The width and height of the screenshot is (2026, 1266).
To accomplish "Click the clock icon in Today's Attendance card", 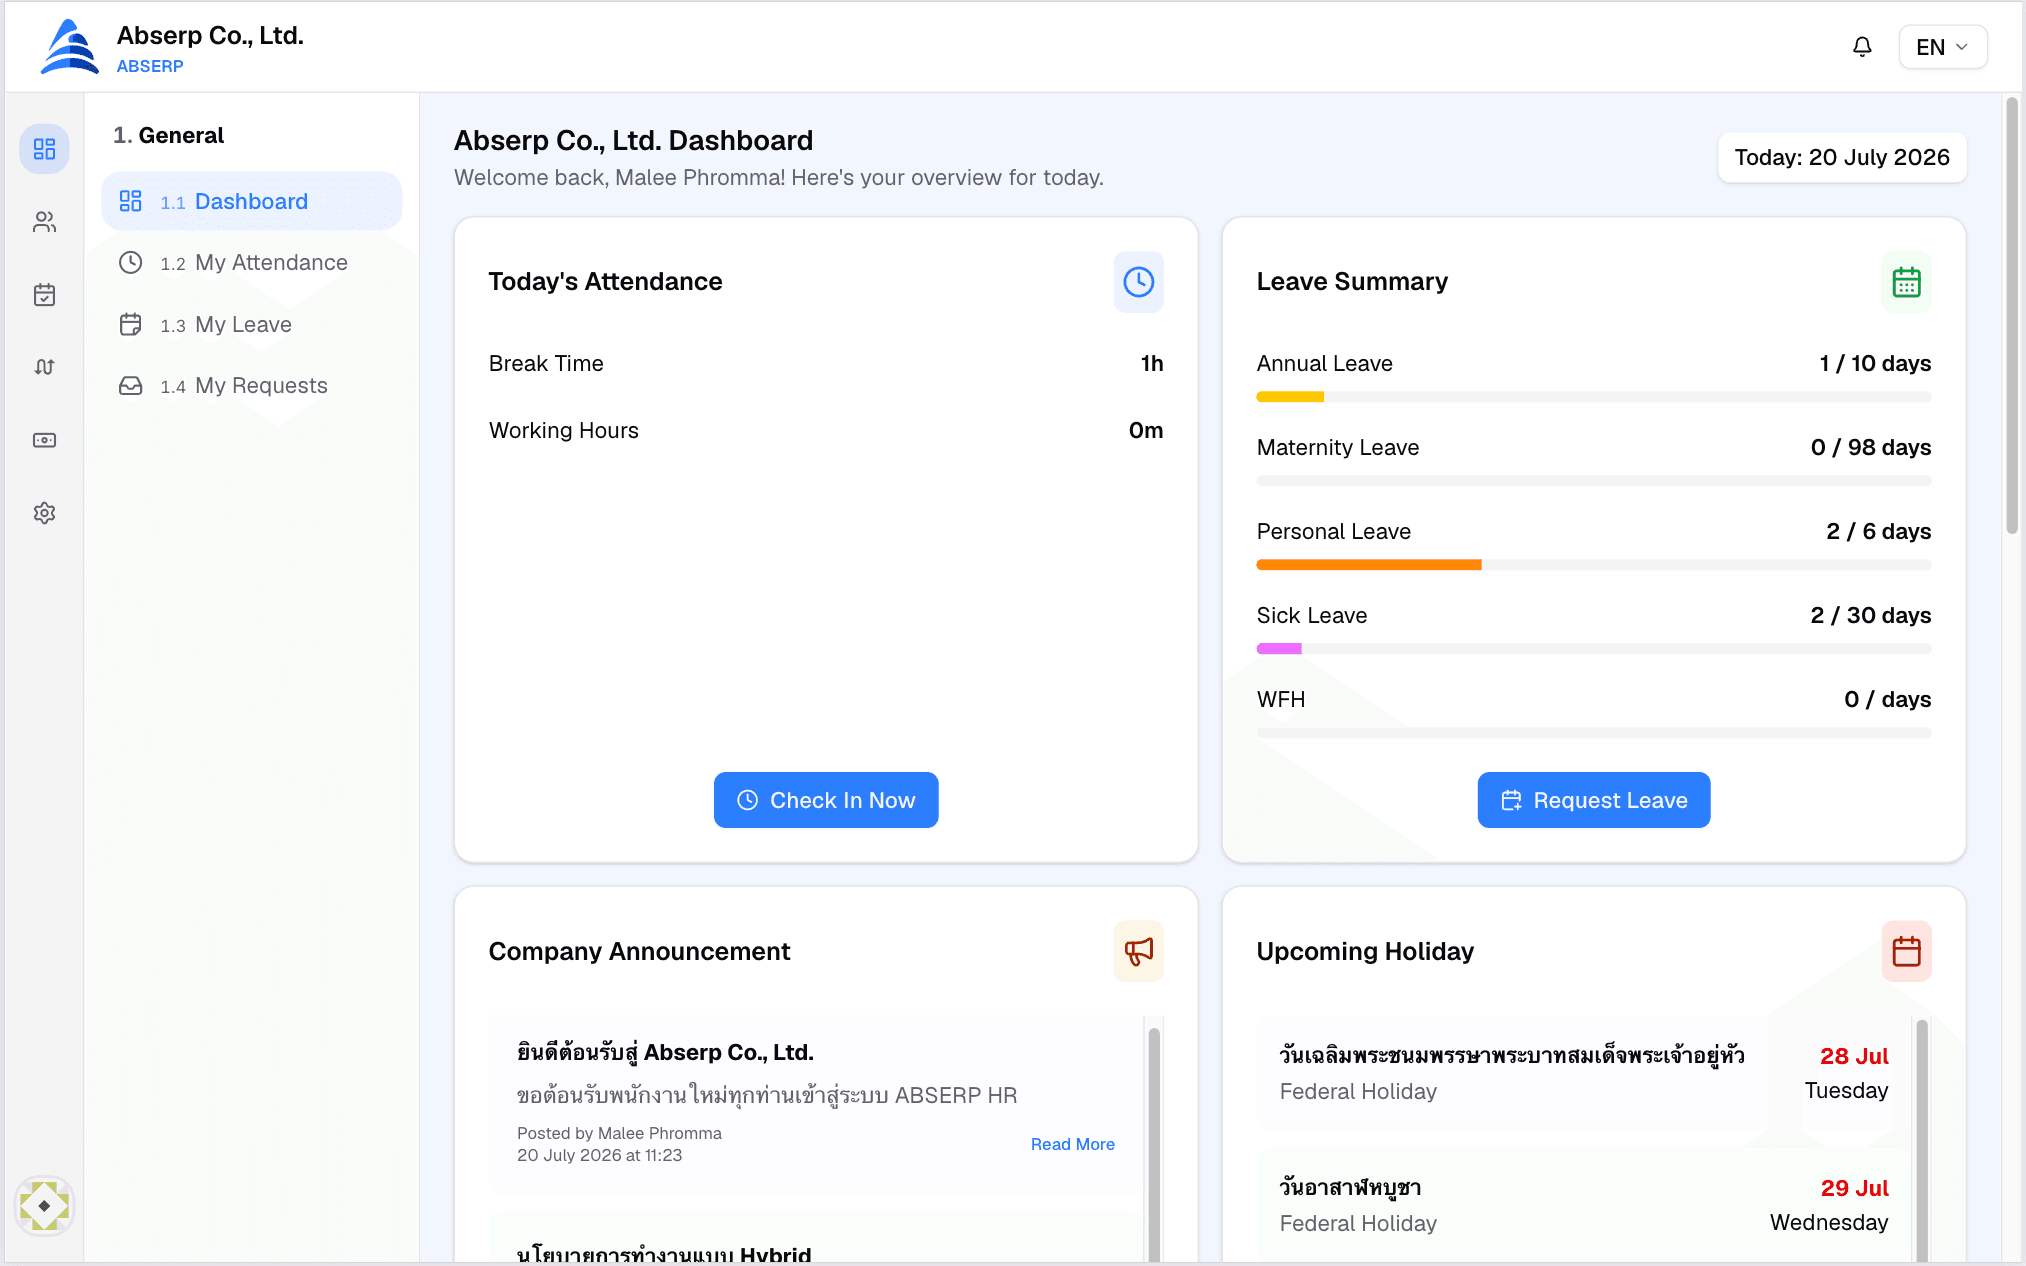I will 1138,282.
